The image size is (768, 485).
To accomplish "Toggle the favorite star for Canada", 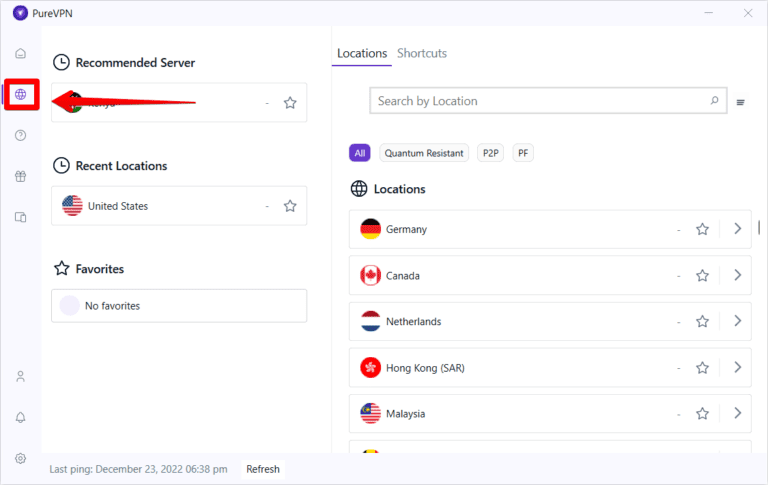I will coord(702,275).
